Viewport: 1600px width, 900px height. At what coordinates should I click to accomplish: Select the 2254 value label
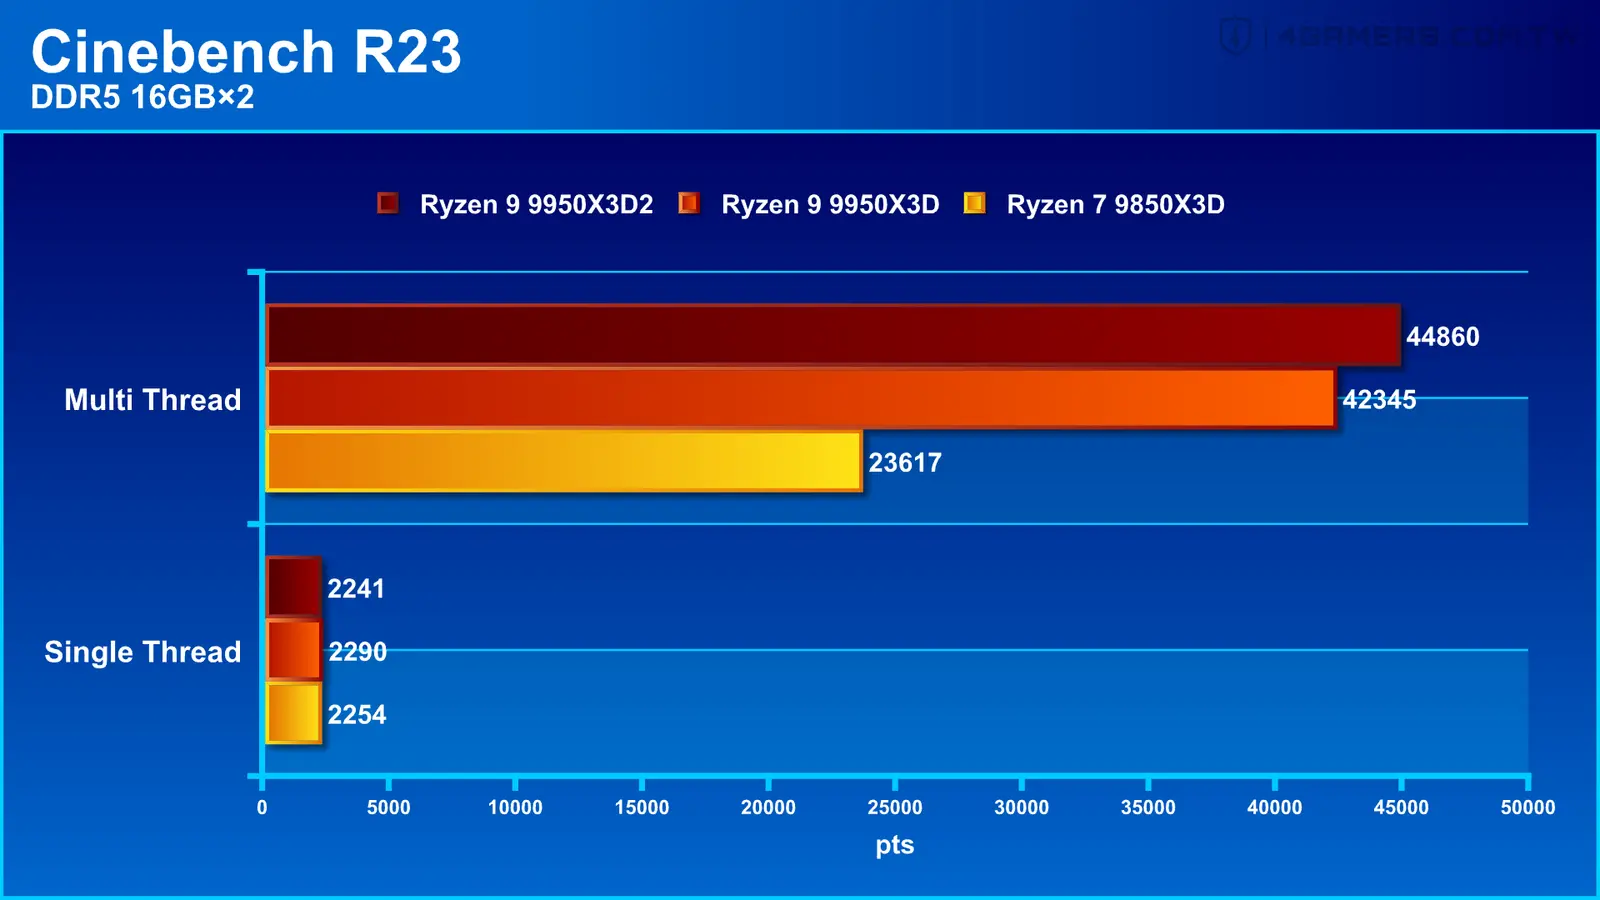[357, 715]
